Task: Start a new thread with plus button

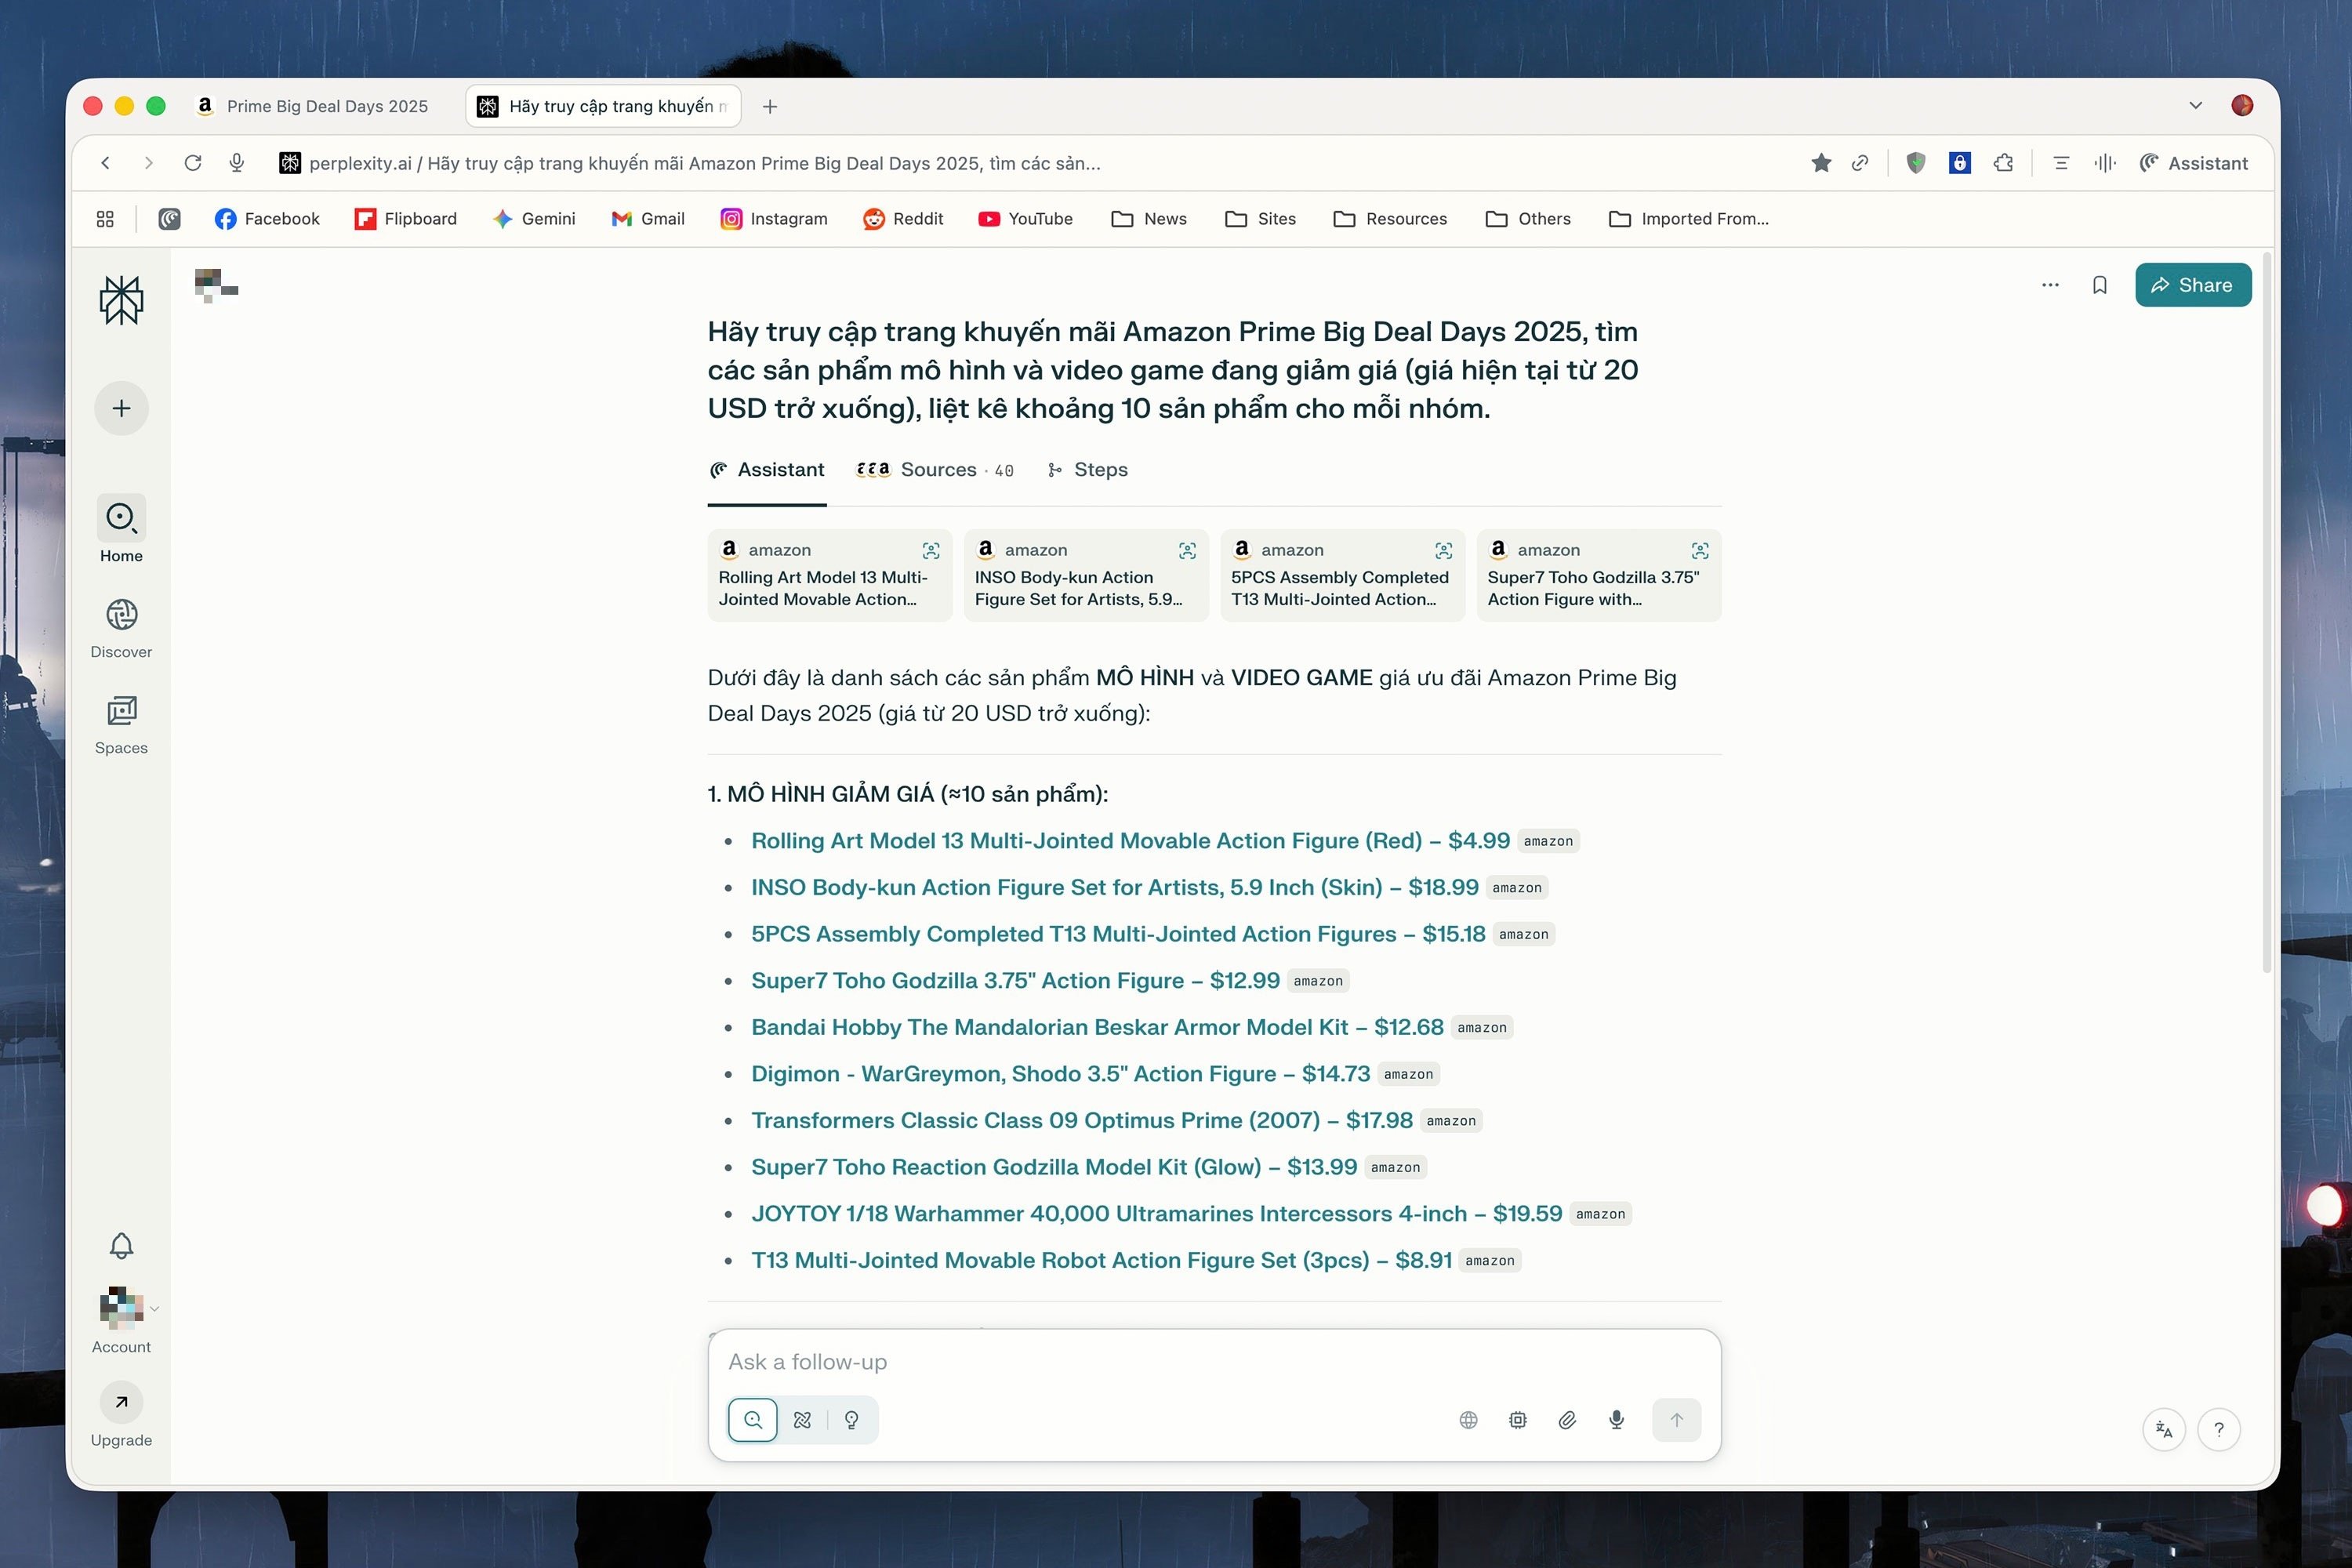Action: click(121, 408)
